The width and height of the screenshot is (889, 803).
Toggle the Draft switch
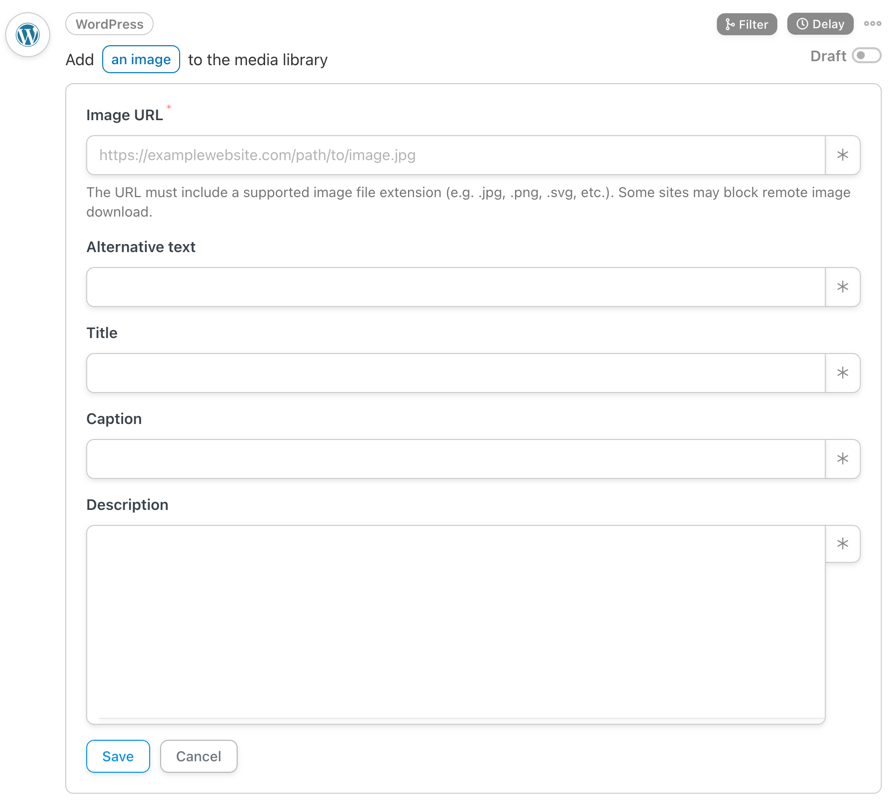click(x=866, y=56)
